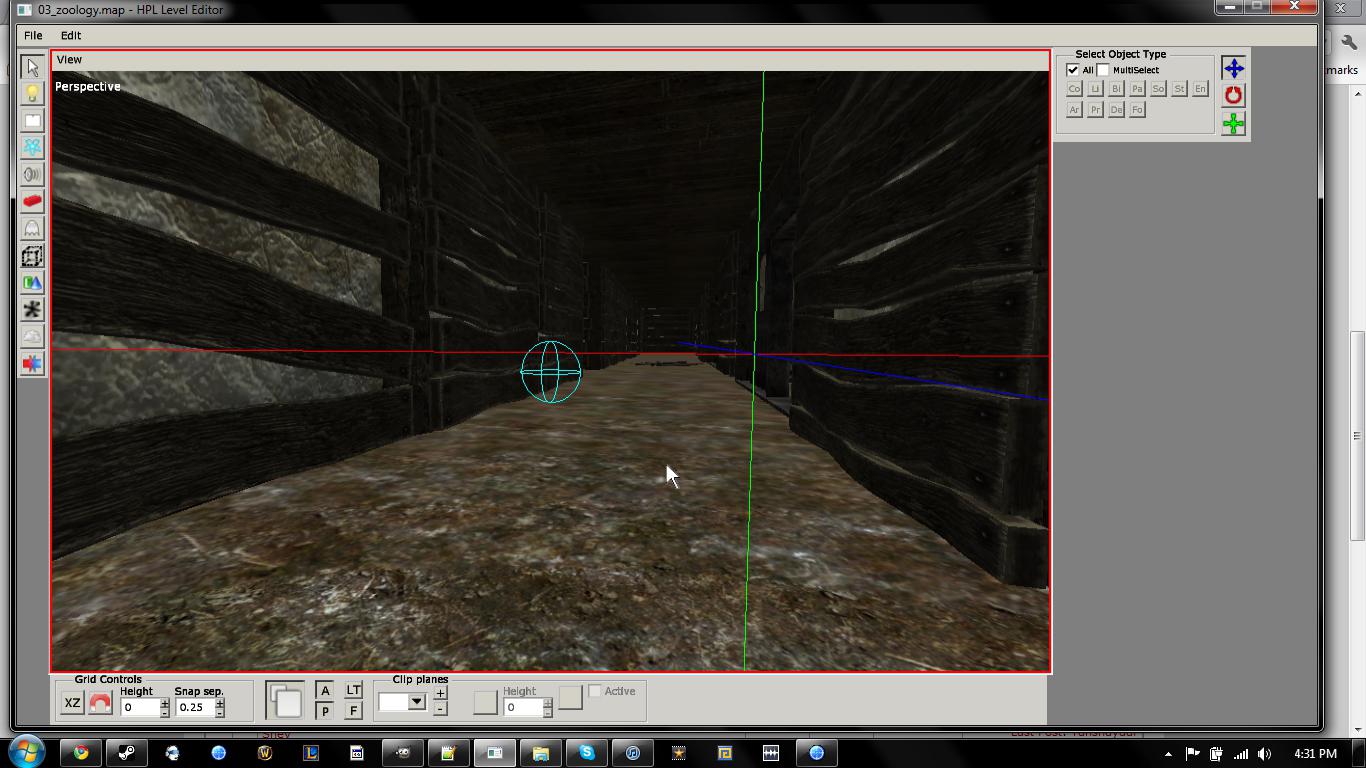This screenshot has height=768, width=1366.
Task: Enable the MultiSelect checkbox
Action: pos(1103,70)
